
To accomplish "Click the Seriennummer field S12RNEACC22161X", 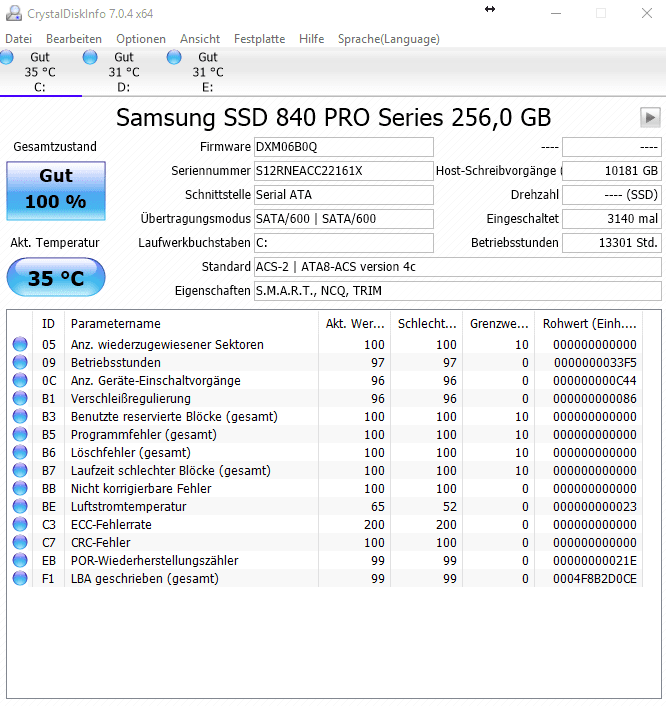I will tap(344, 171).
